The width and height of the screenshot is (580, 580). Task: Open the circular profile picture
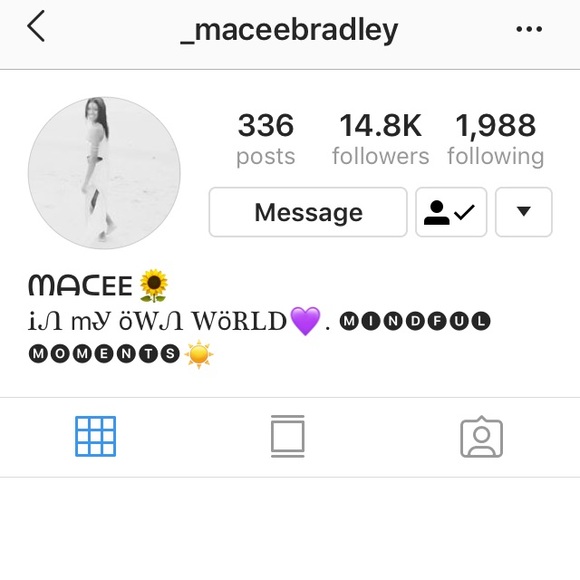coord(104,173)
